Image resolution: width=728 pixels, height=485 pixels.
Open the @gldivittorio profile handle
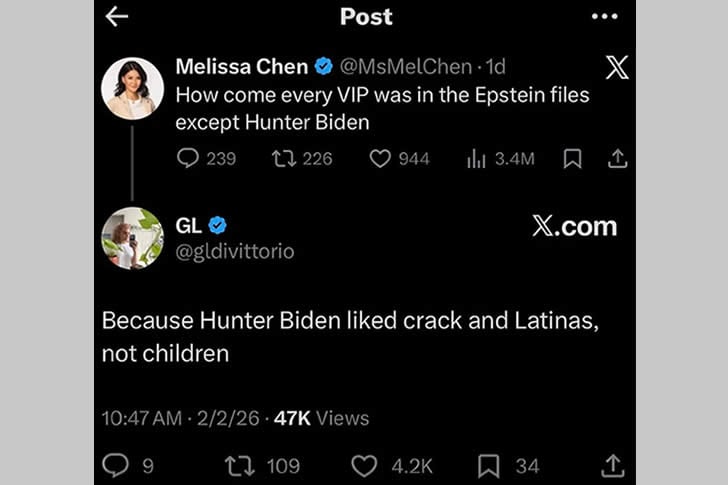tap(235, 252)
